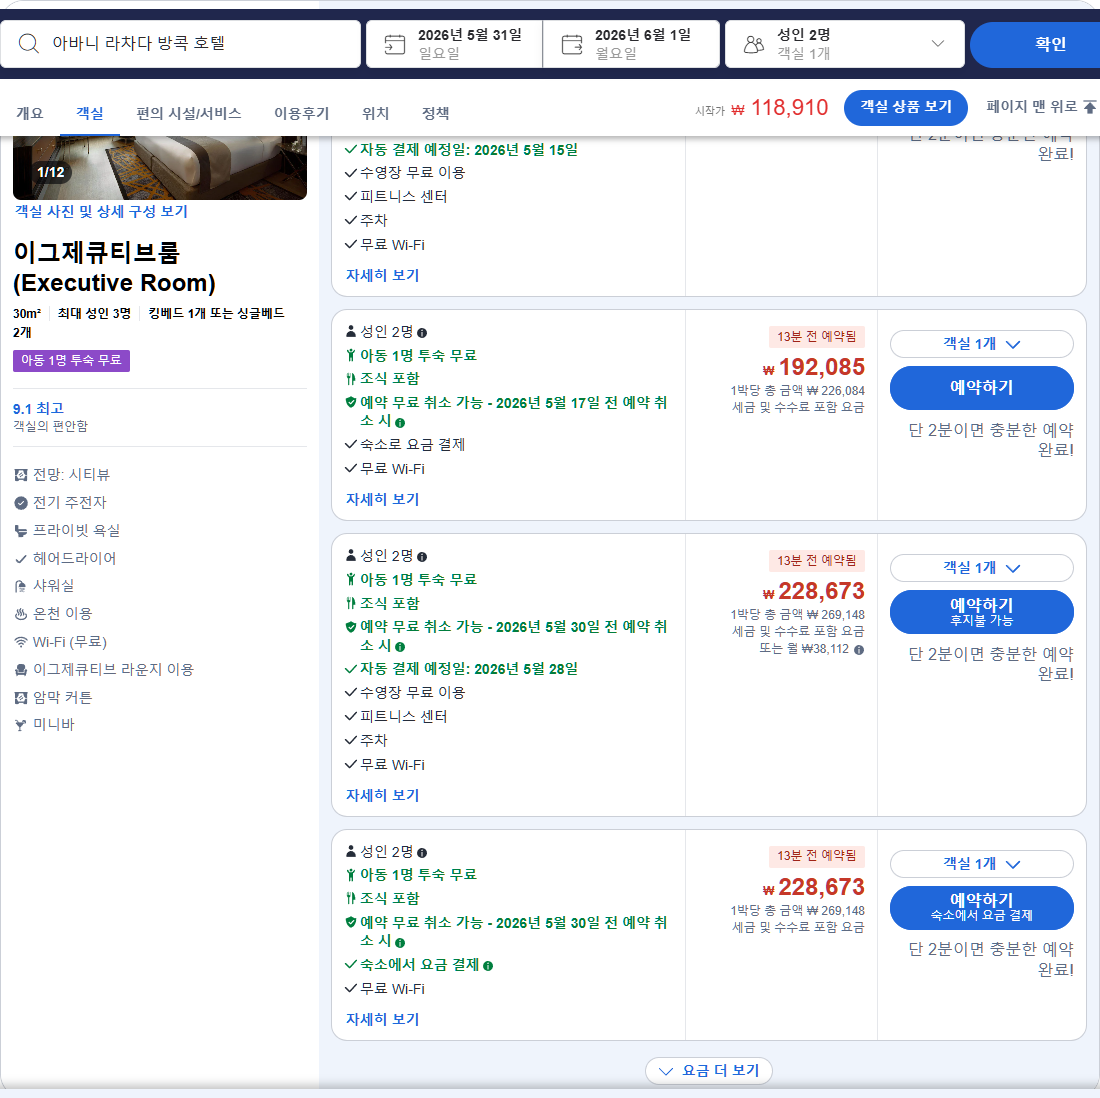
Task: Click info icon beside 성인 2명 in ₩192,085 offer
Action: (422, 333)
